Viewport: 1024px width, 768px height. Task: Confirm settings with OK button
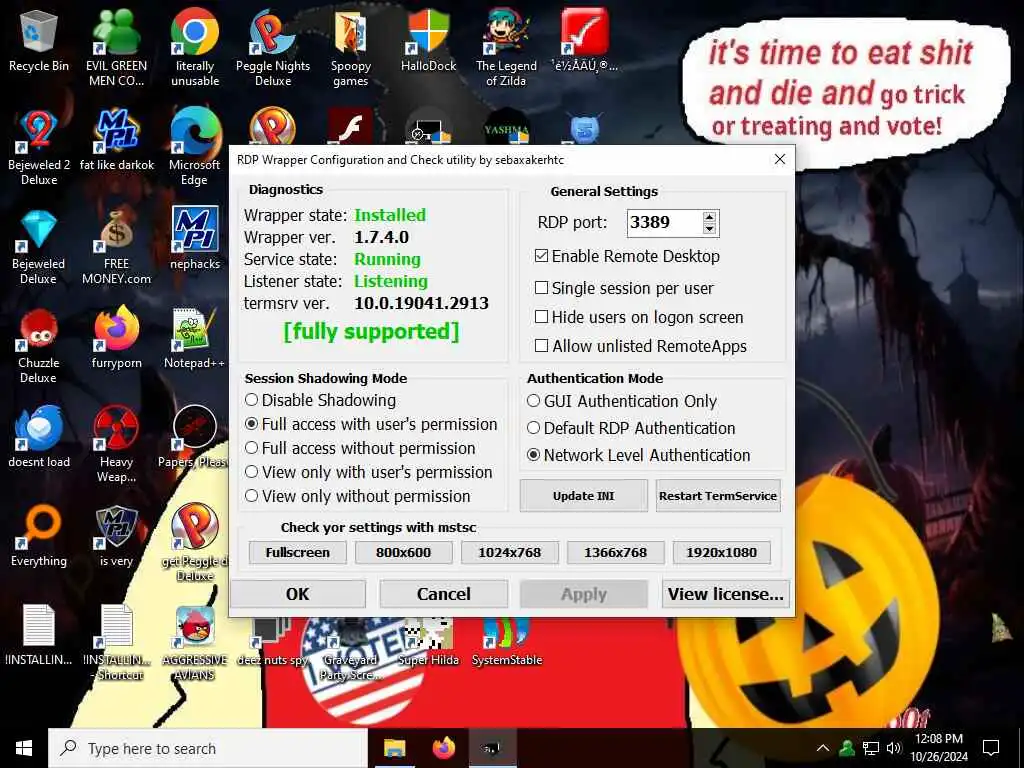click(298, 594)
